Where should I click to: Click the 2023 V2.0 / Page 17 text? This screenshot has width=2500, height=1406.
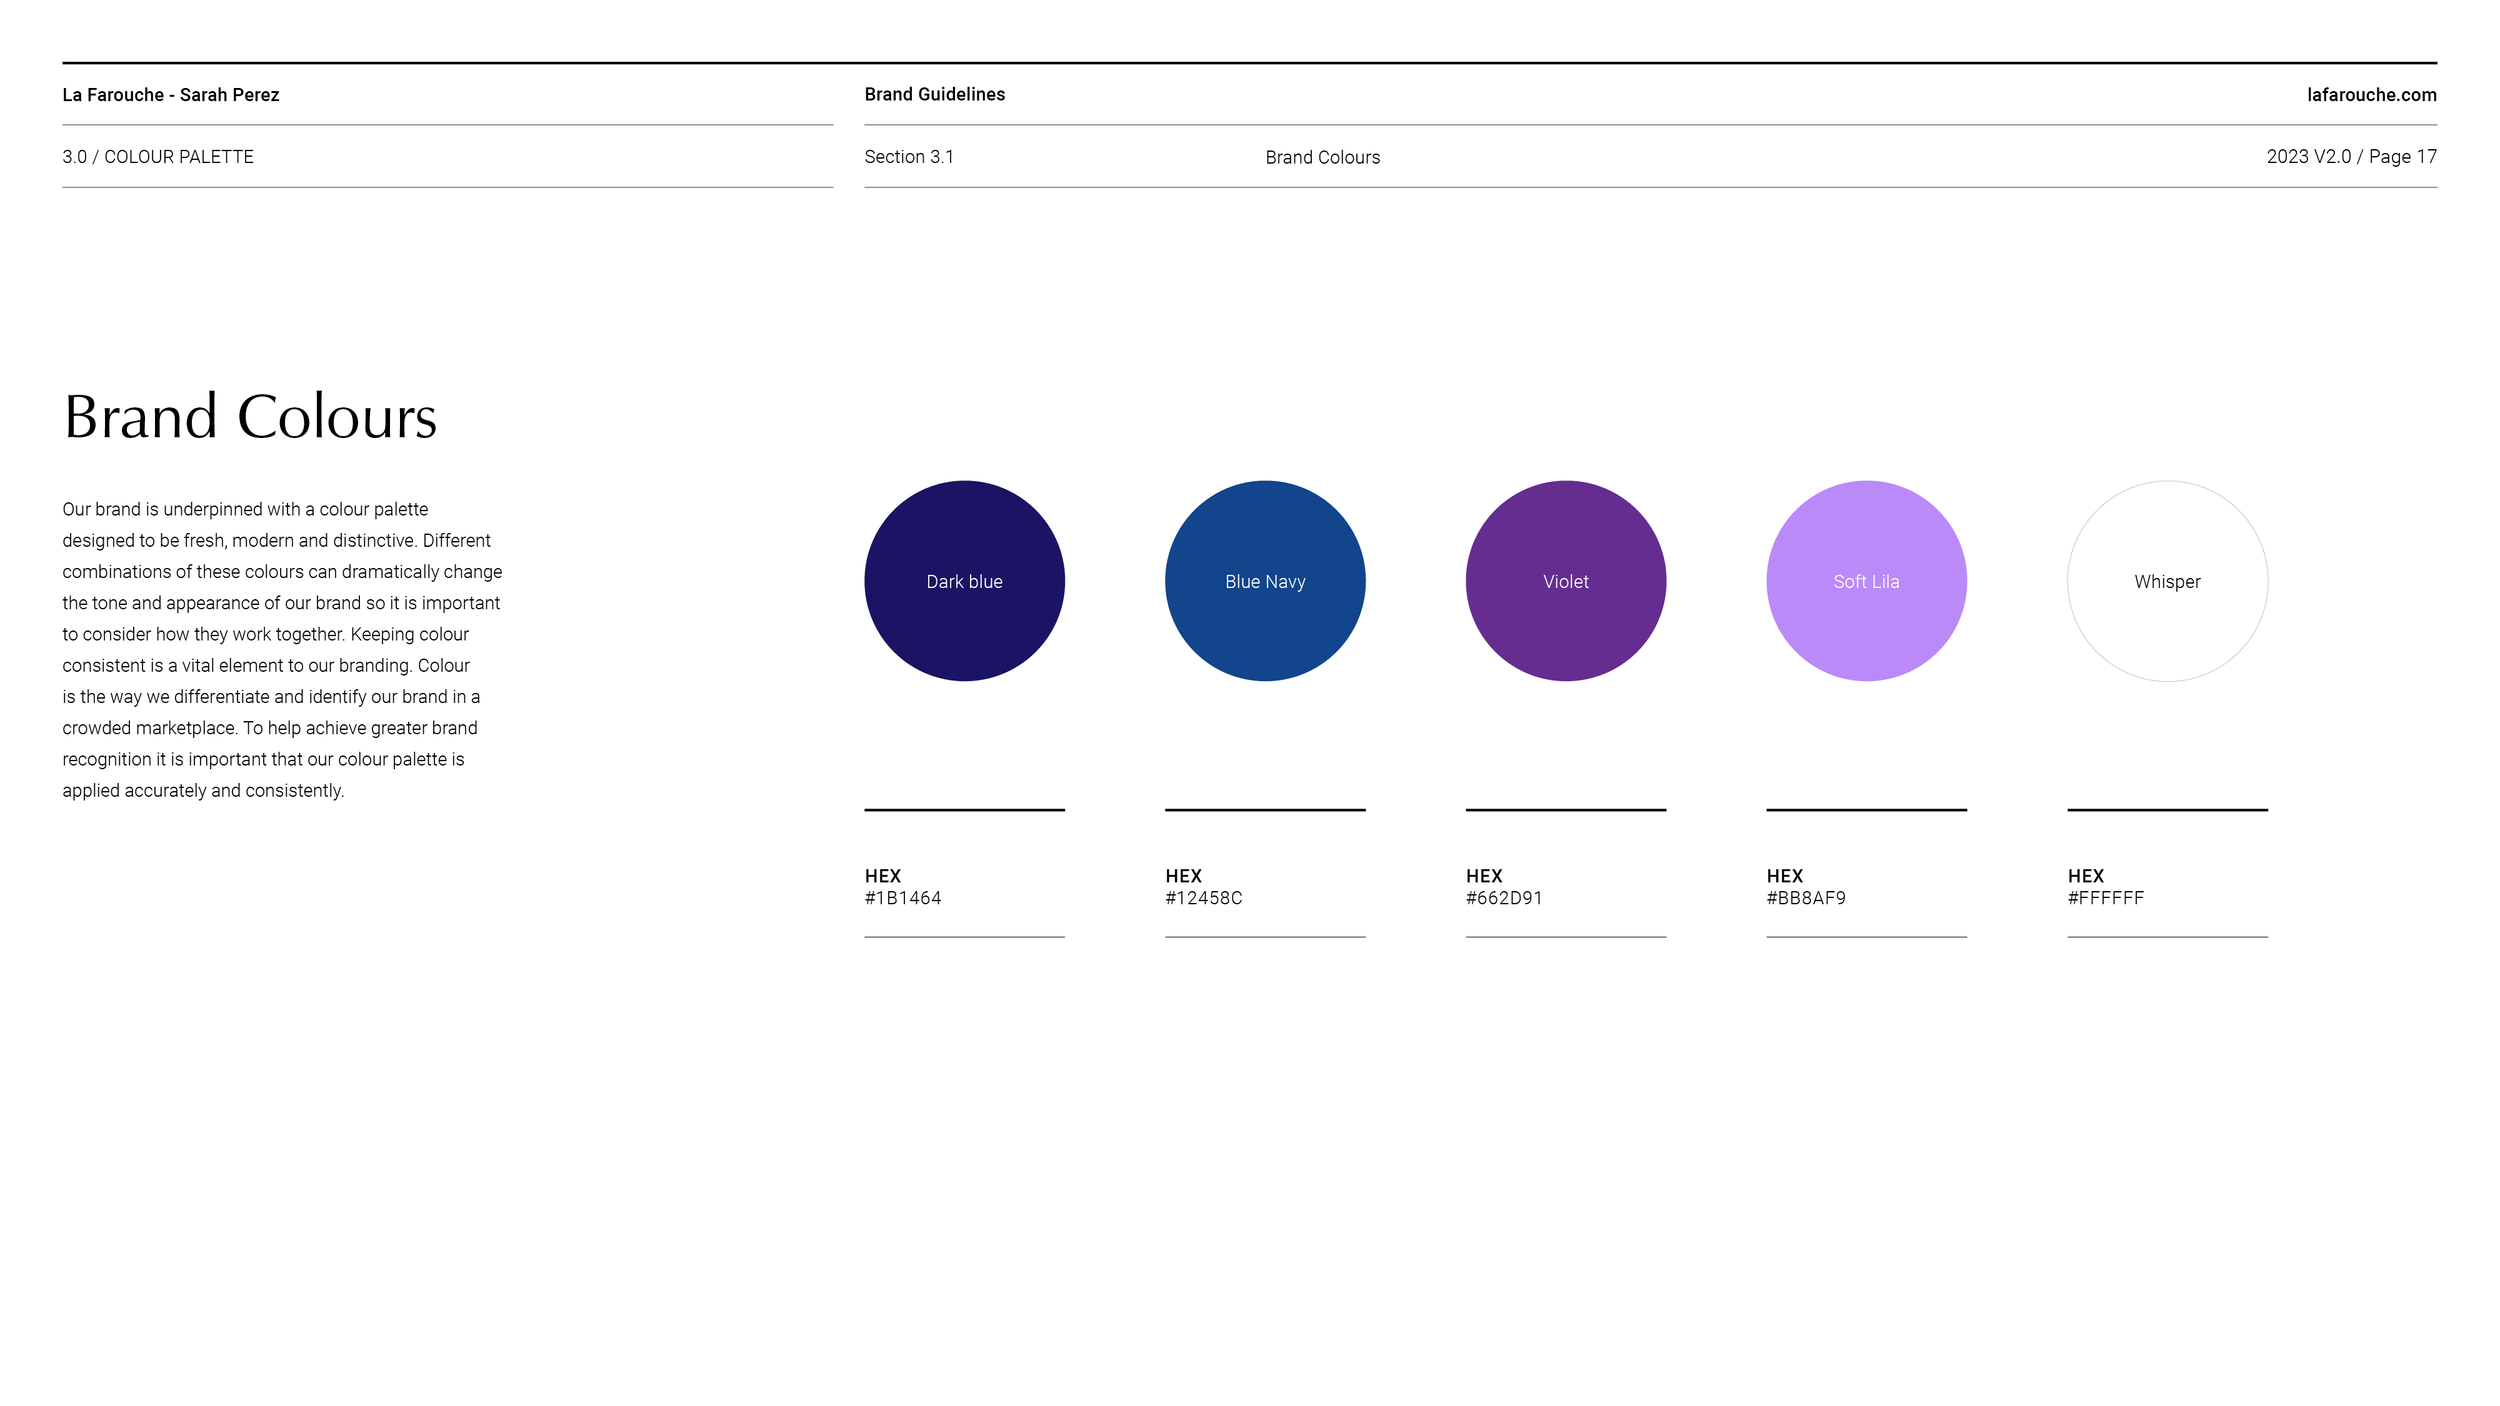coord(2350,157)
